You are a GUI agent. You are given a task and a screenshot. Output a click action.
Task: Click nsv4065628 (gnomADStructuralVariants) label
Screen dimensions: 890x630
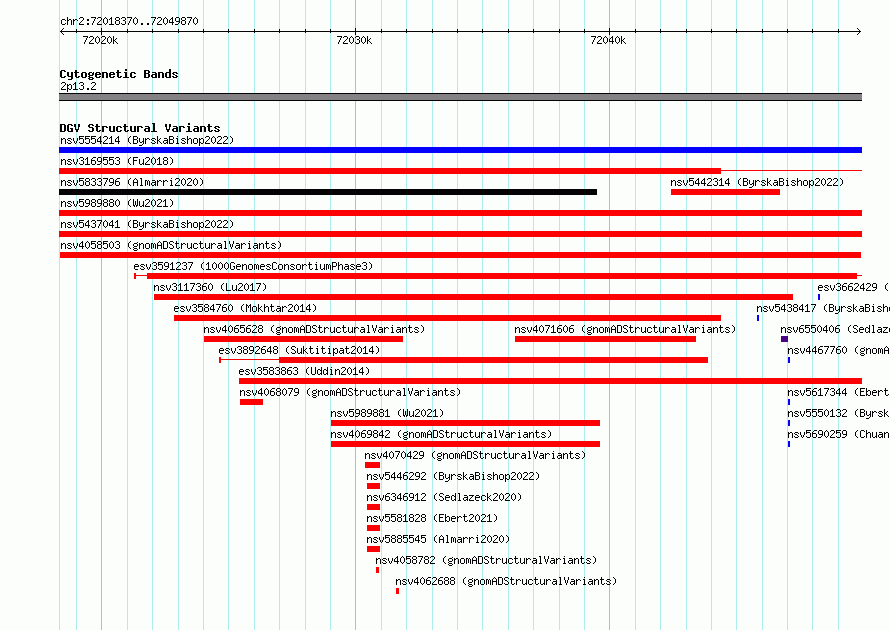click(x=314, y=329)
